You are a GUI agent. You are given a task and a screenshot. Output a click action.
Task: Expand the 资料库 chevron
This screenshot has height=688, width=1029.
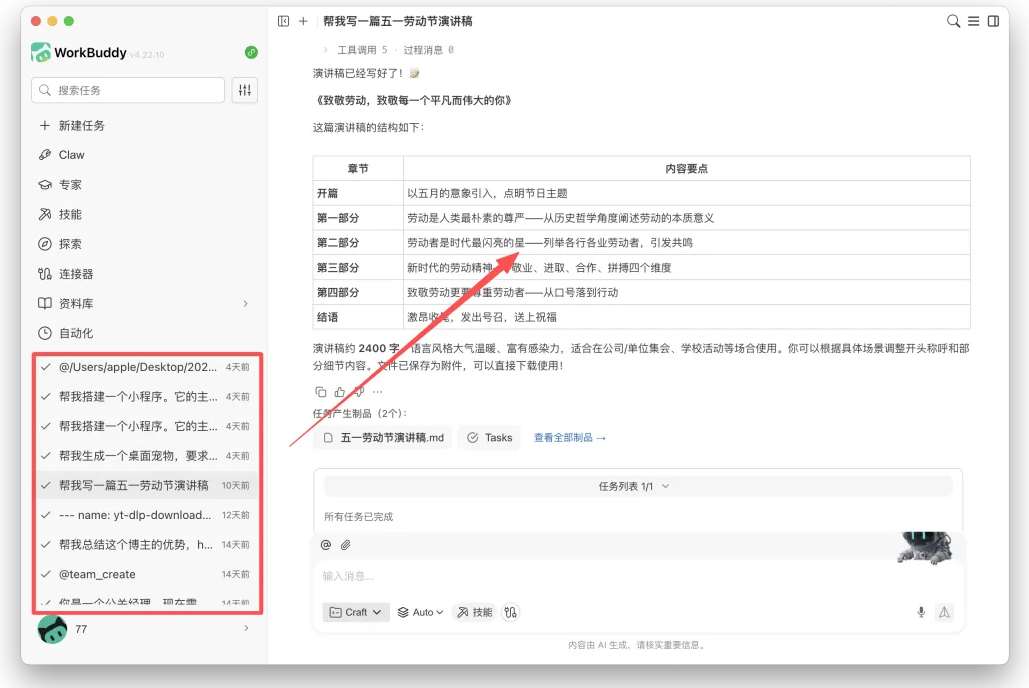point(245,303)
